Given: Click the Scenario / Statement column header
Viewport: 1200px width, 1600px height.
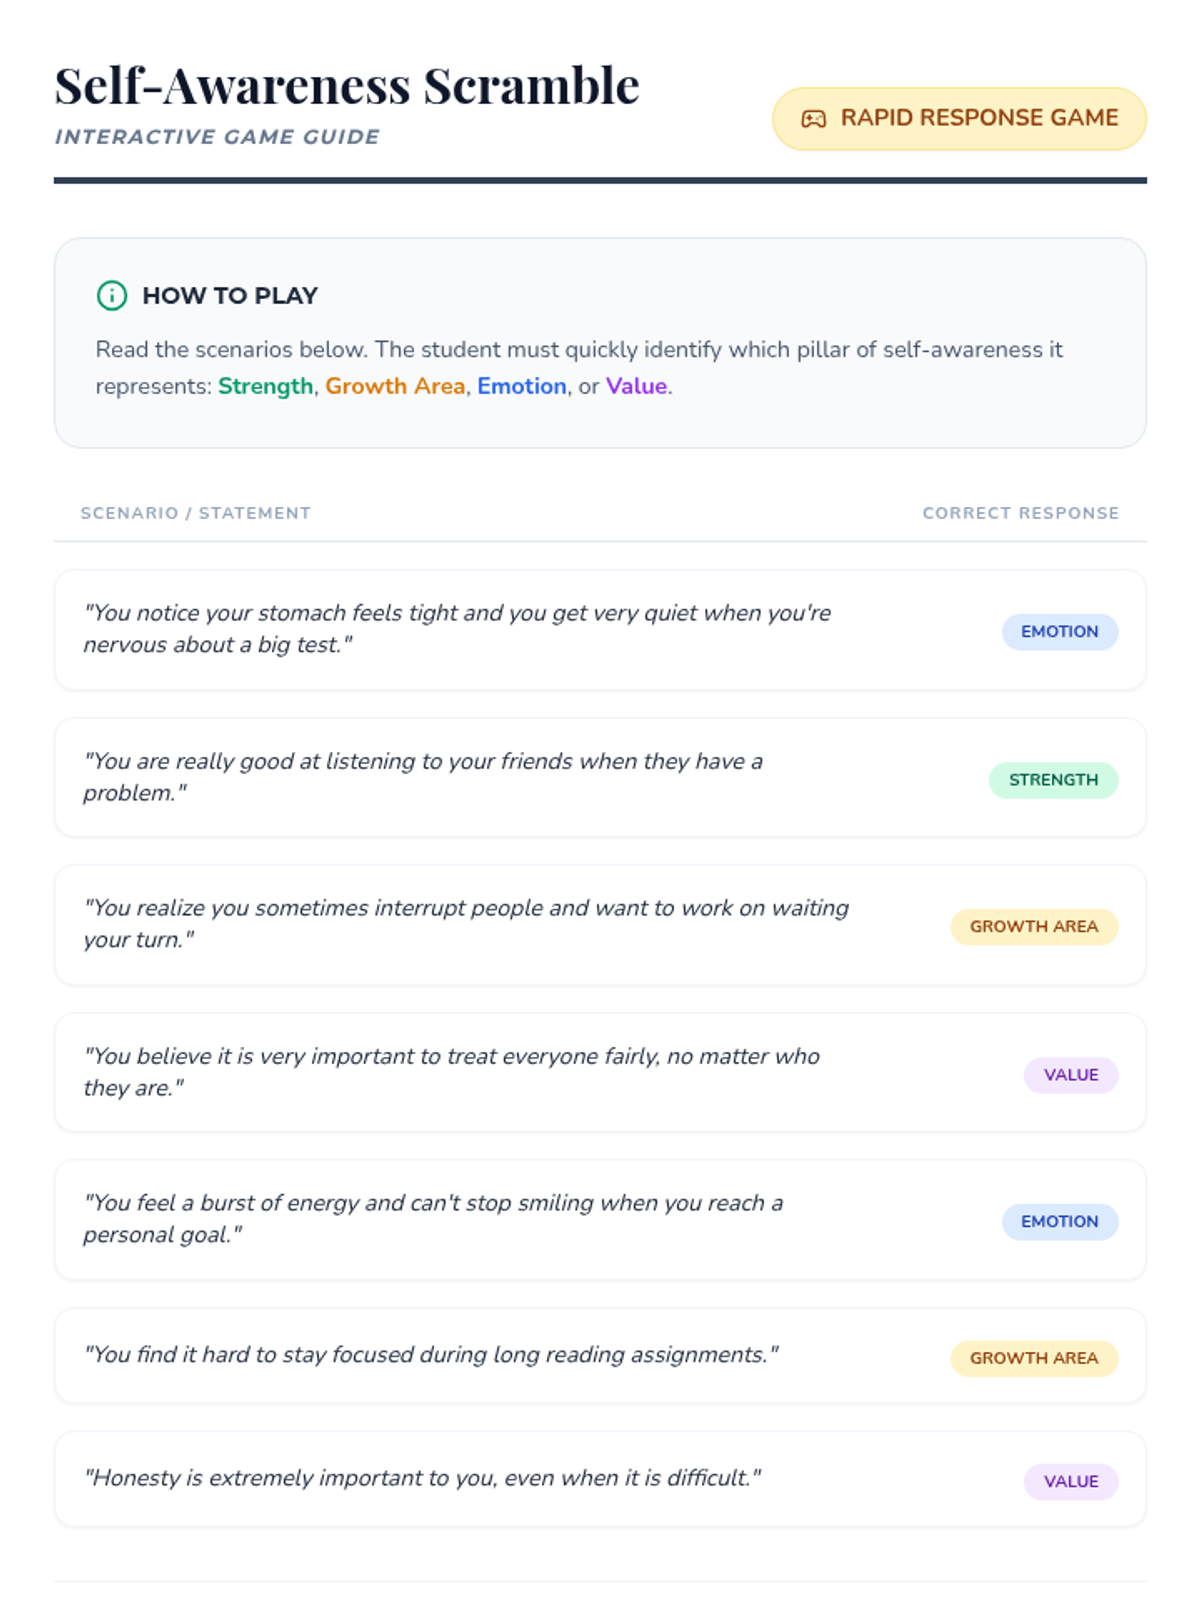Looking at the screenshot, I should coord(196,513).
